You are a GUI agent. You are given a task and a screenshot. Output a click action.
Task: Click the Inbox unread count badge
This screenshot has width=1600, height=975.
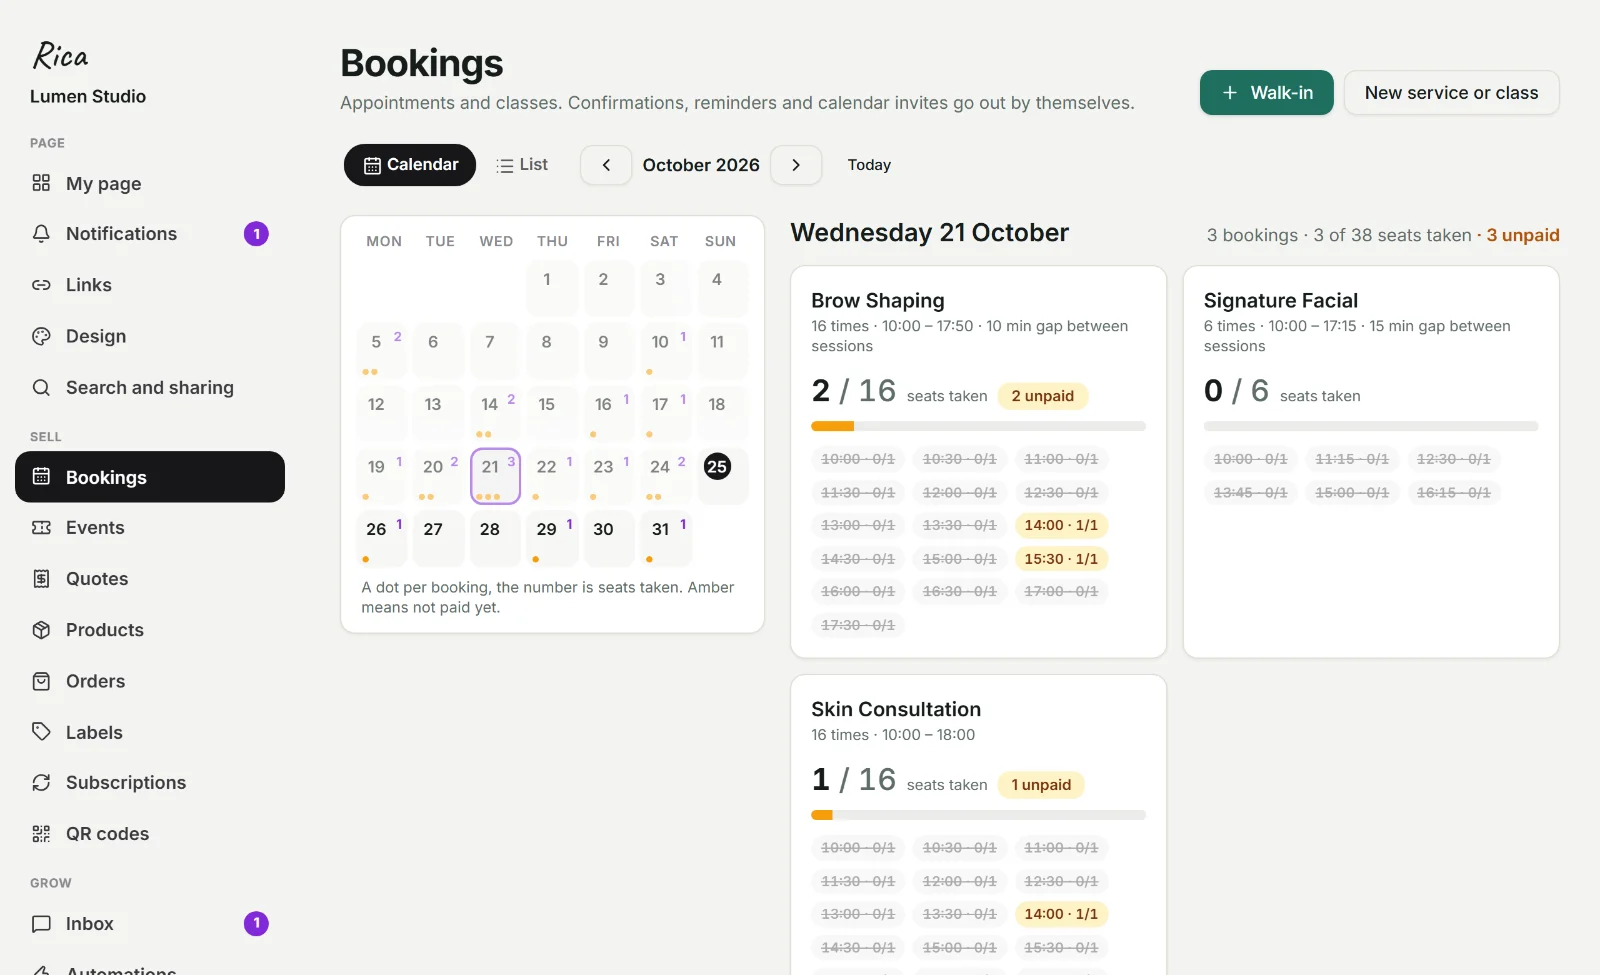[x=256, y=924]
